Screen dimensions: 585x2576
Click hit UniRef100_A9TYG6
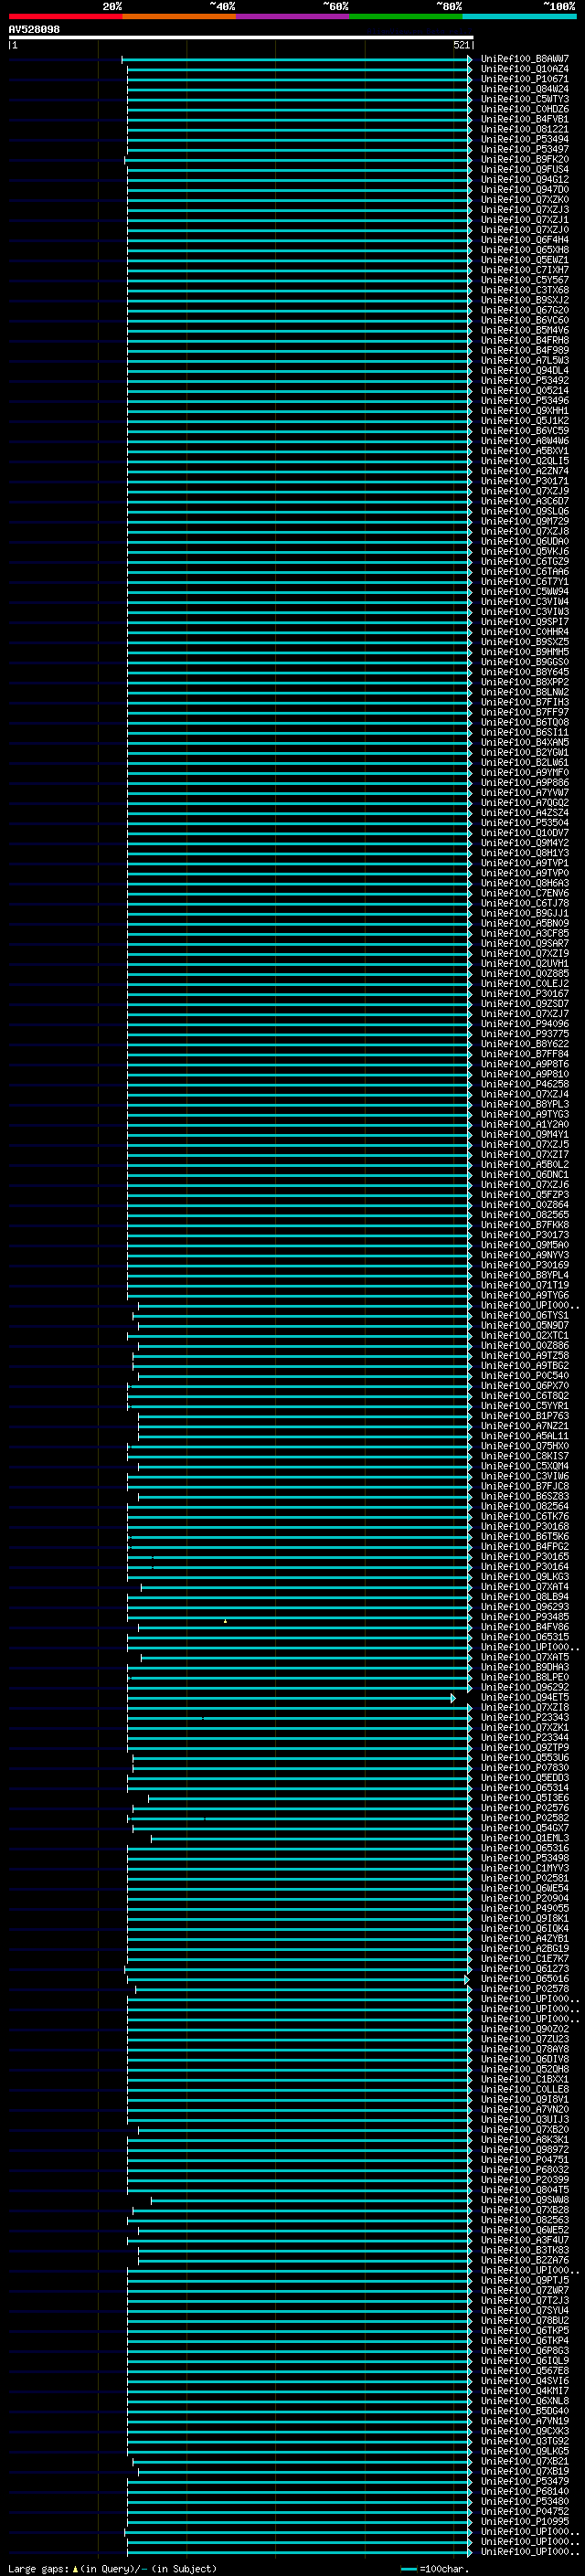click(524, 1295)
